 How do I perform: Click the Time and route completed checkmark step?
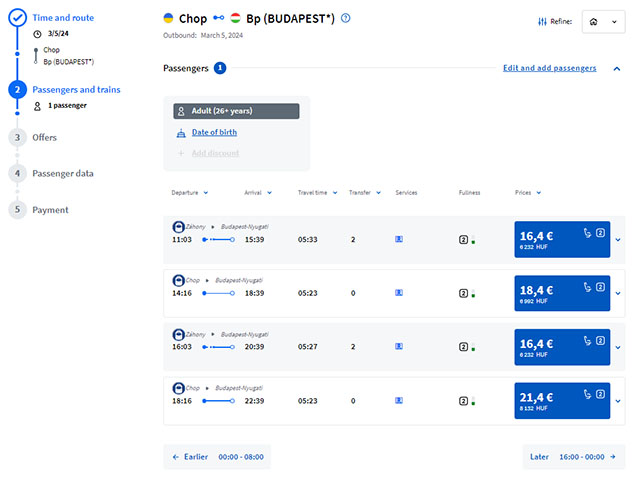pyautogui.click(x=18, y=18)
